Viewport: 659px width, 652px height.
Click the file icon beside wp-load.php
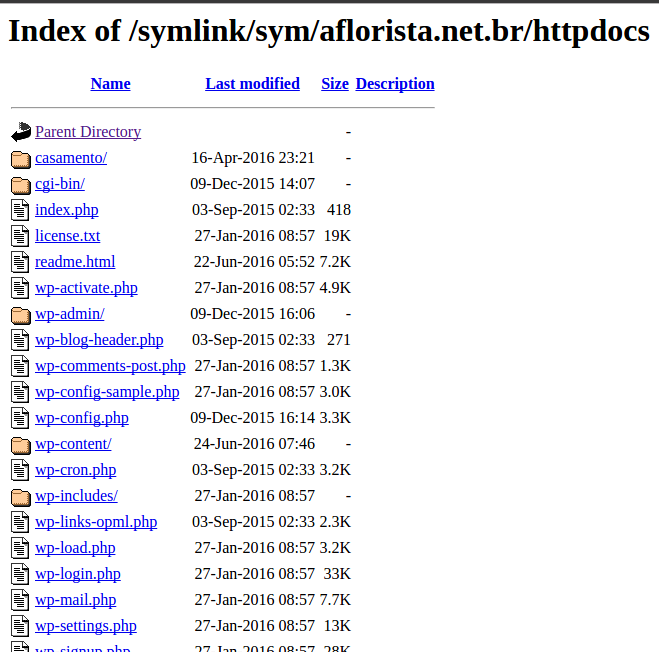(x=20, y=548)
